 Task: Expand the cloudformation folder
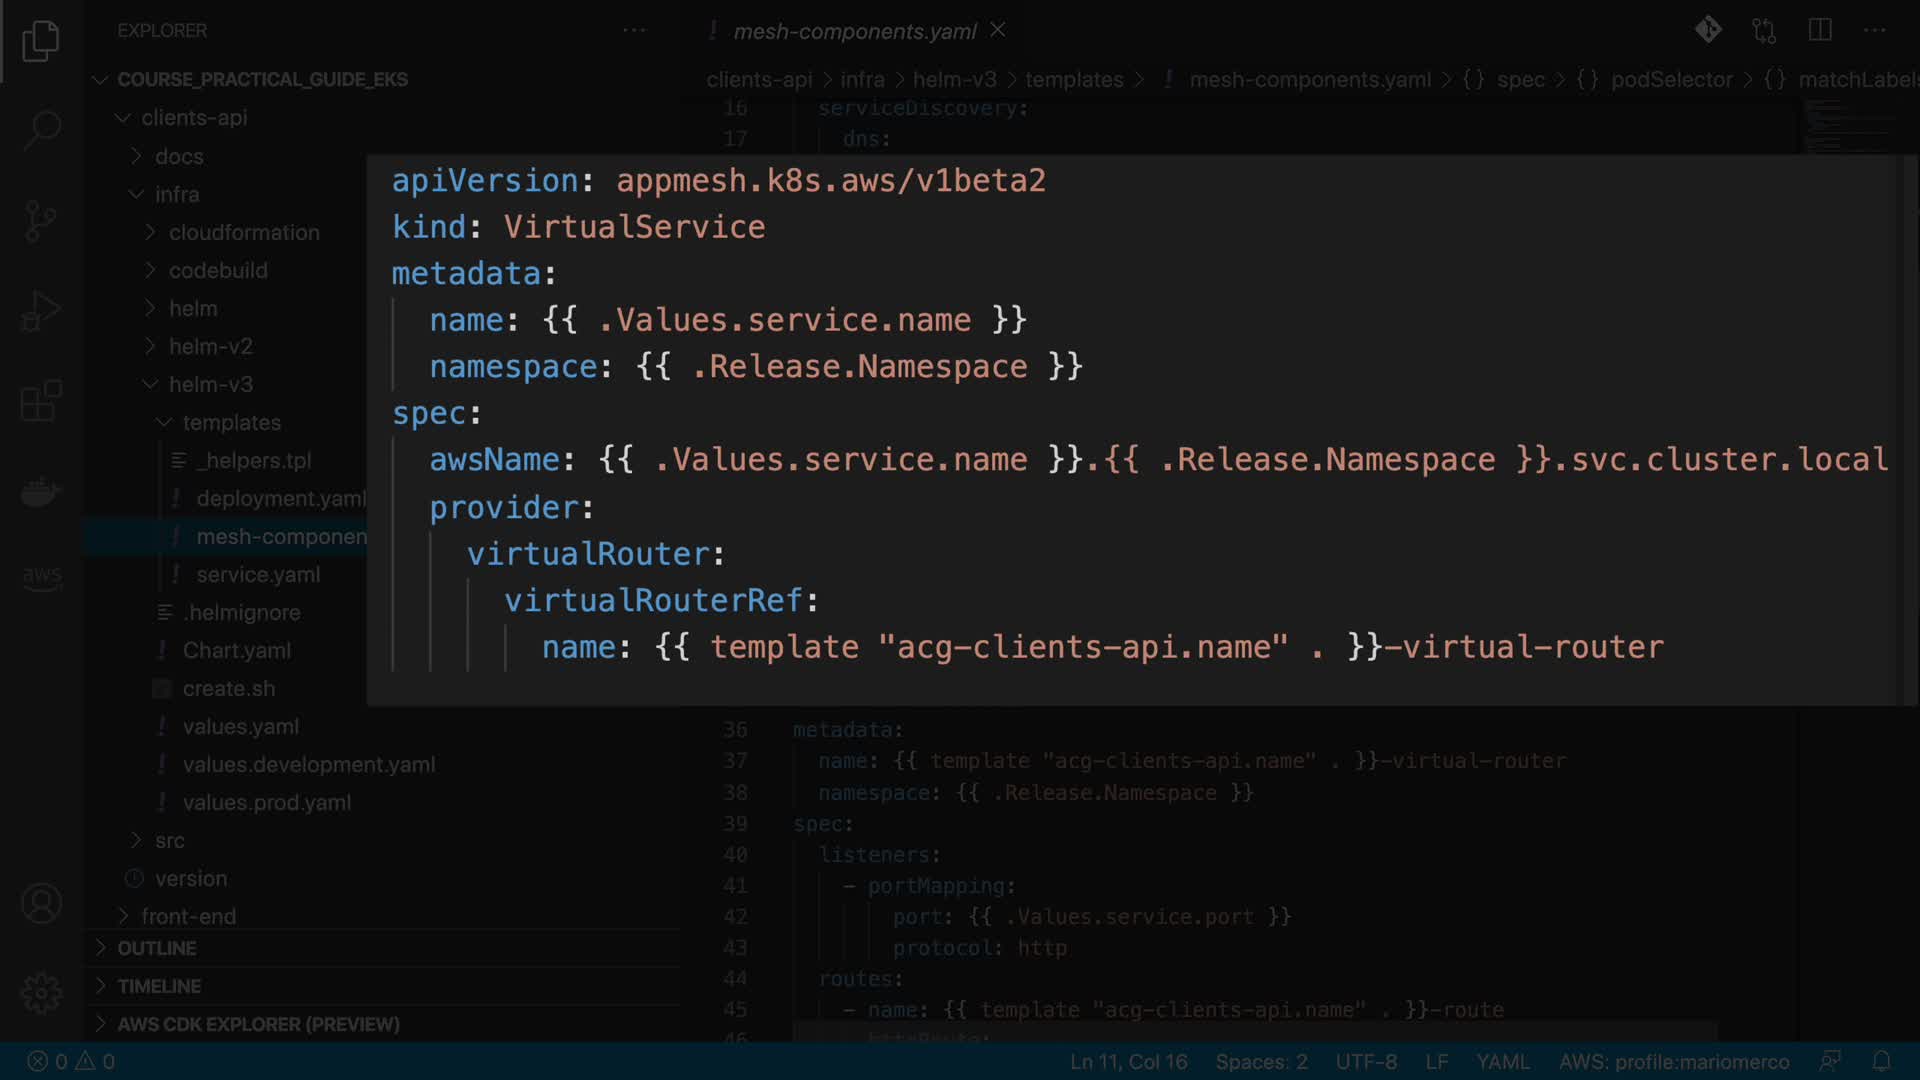pyautogui.click(x=243, y=232)
